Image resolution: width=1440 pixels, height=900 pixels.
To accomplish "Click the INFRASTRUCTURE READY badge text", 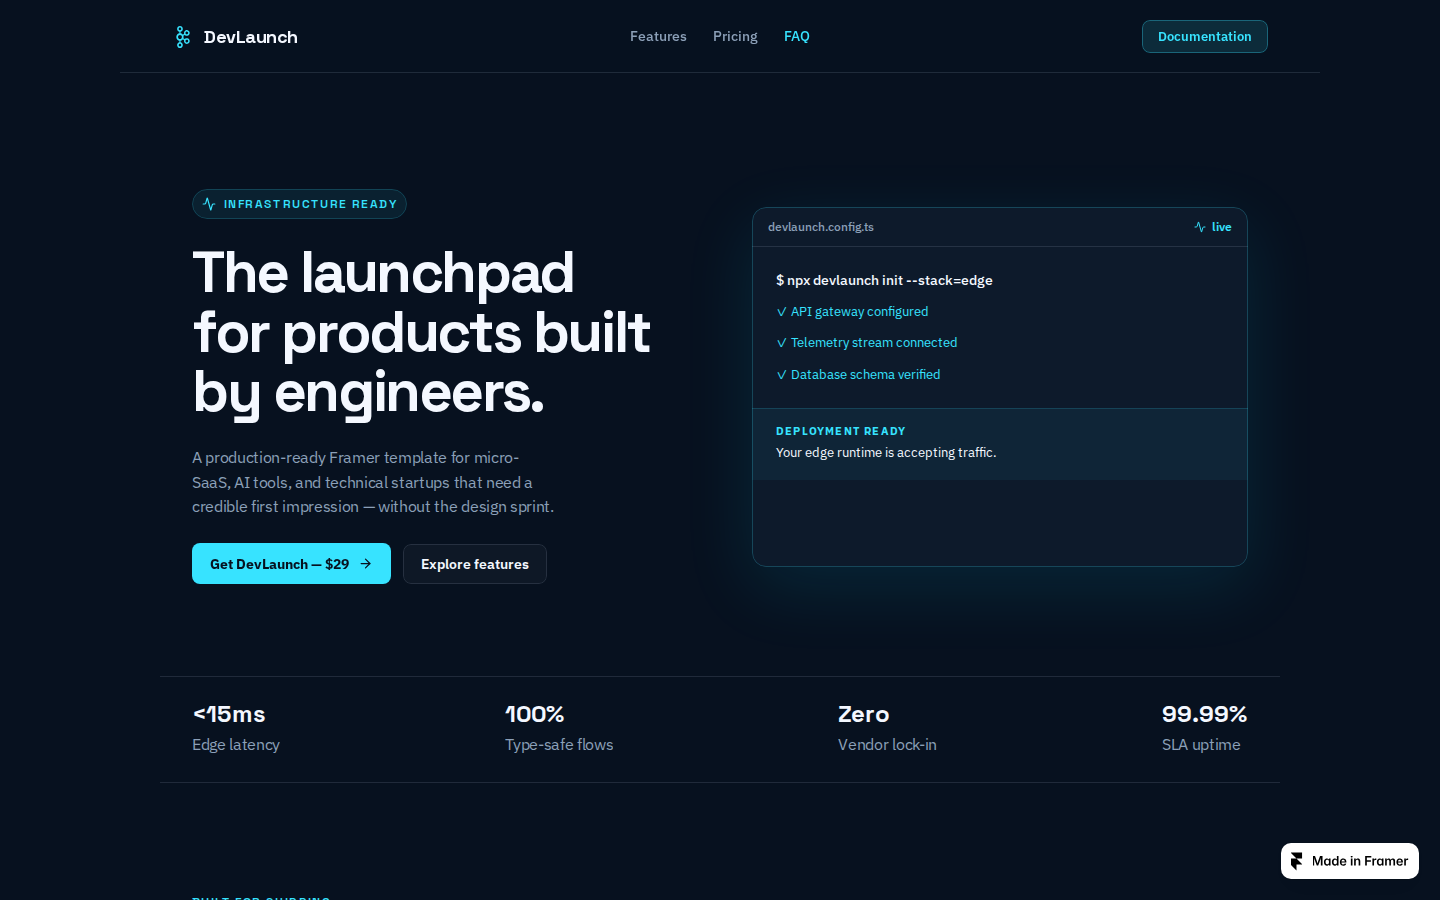I will [310, 204].
